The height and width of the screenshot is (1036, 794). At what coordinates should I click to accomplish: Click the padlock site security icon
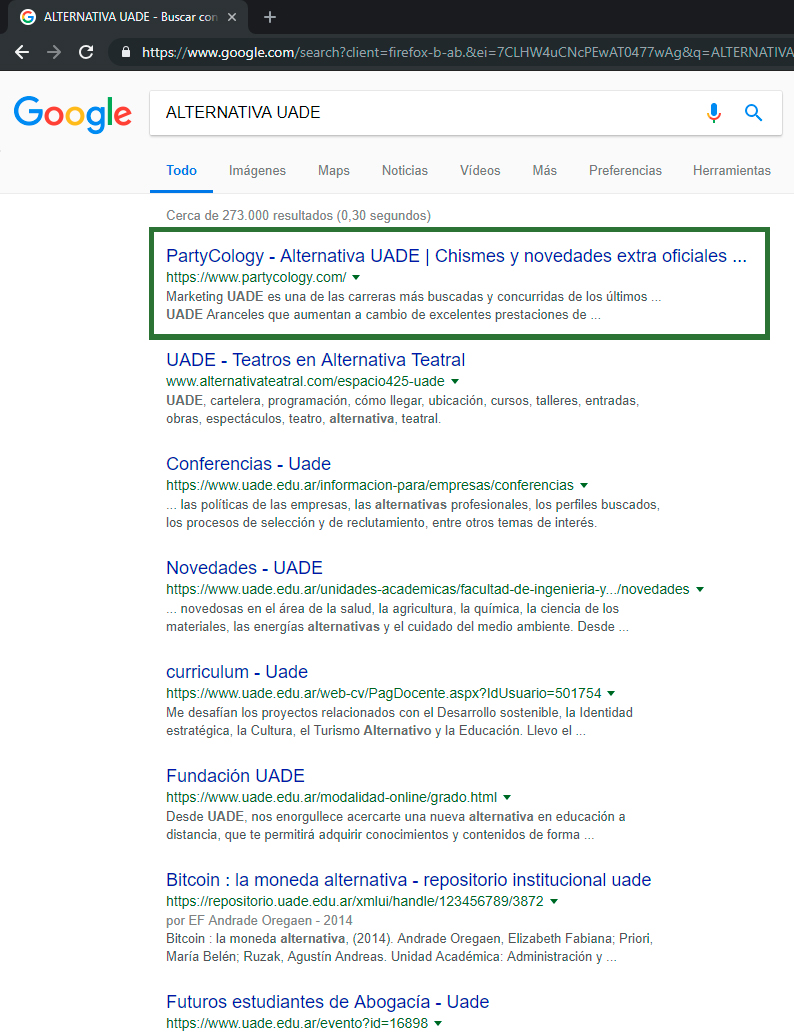[x=126, y=52]
